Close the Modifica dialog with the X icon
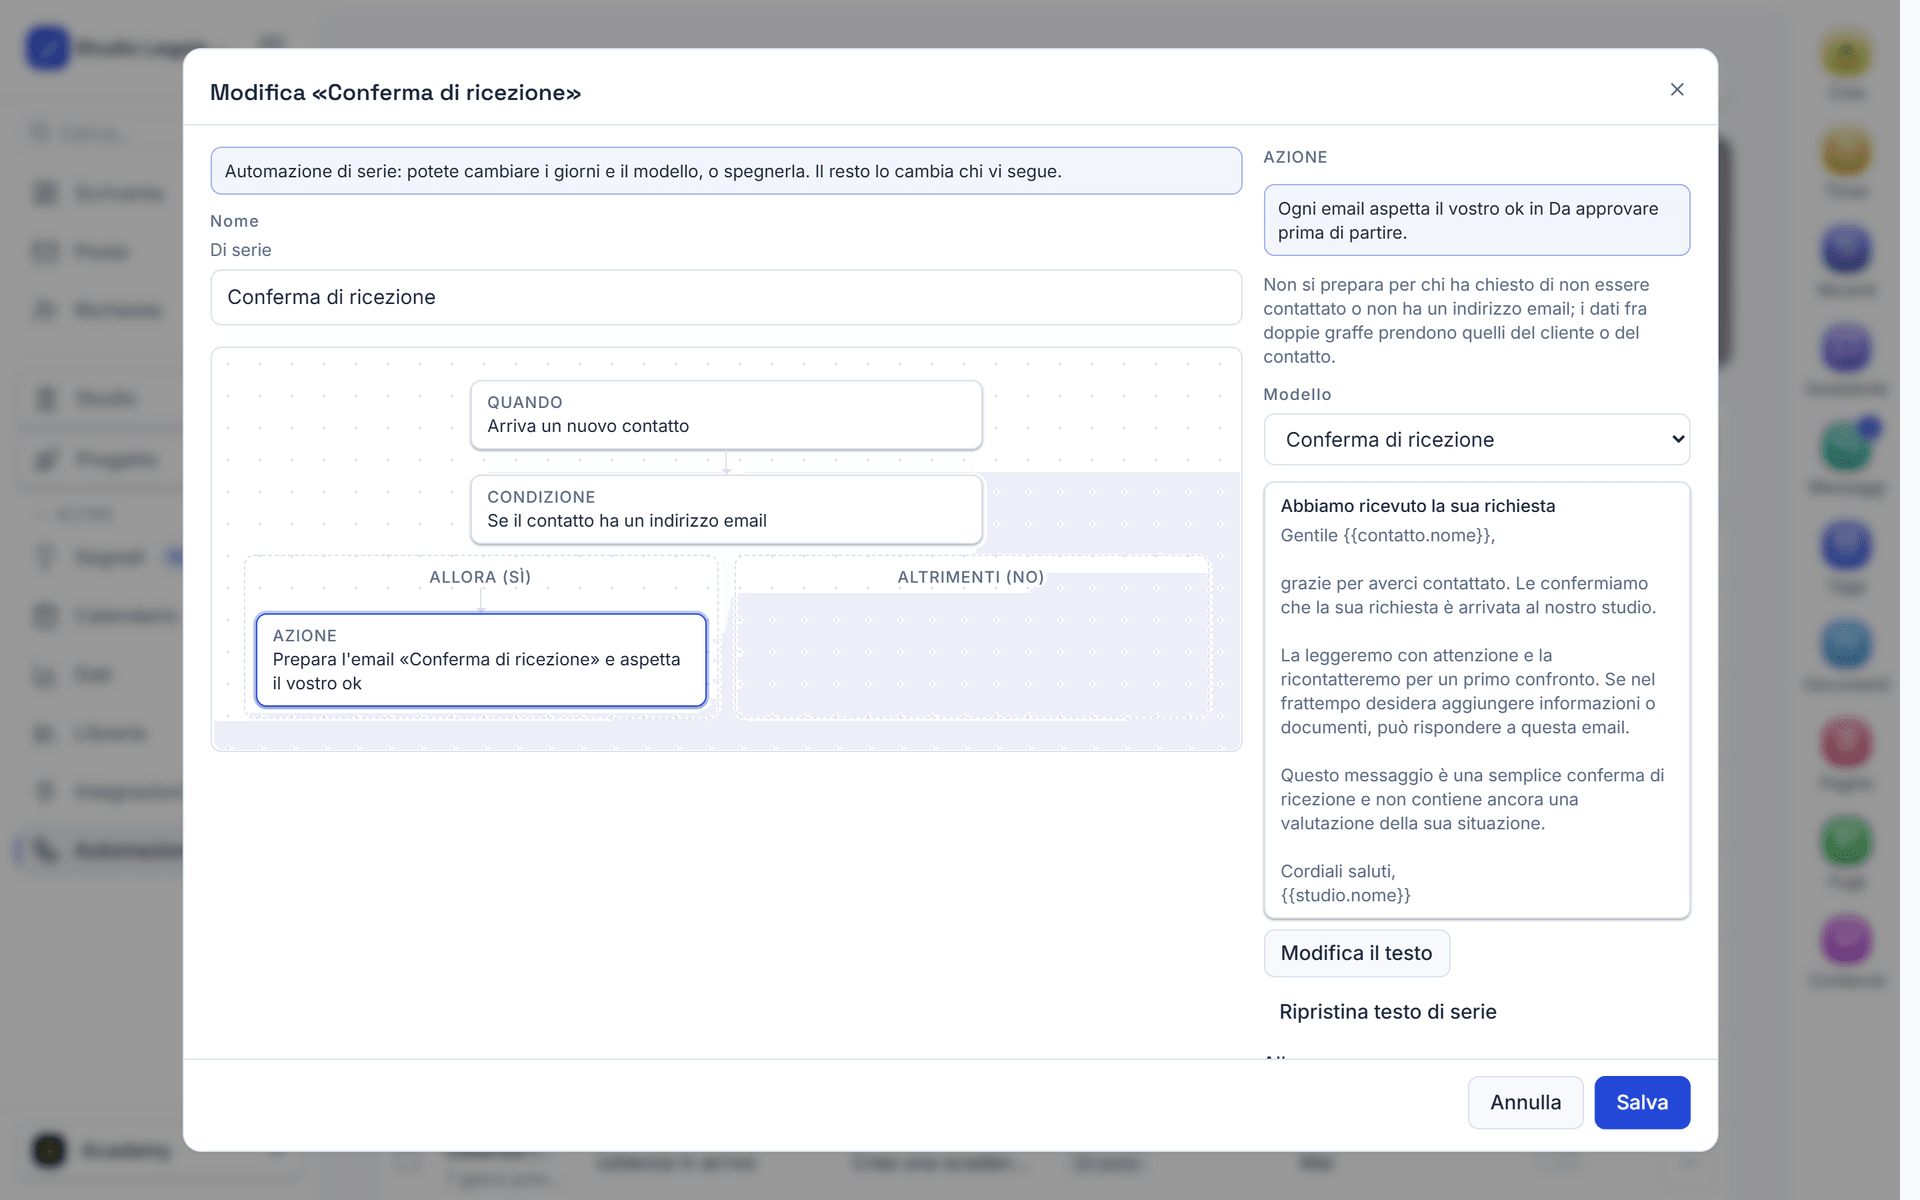This screenshot has width=1920, height=1200. click(1677, 90)
